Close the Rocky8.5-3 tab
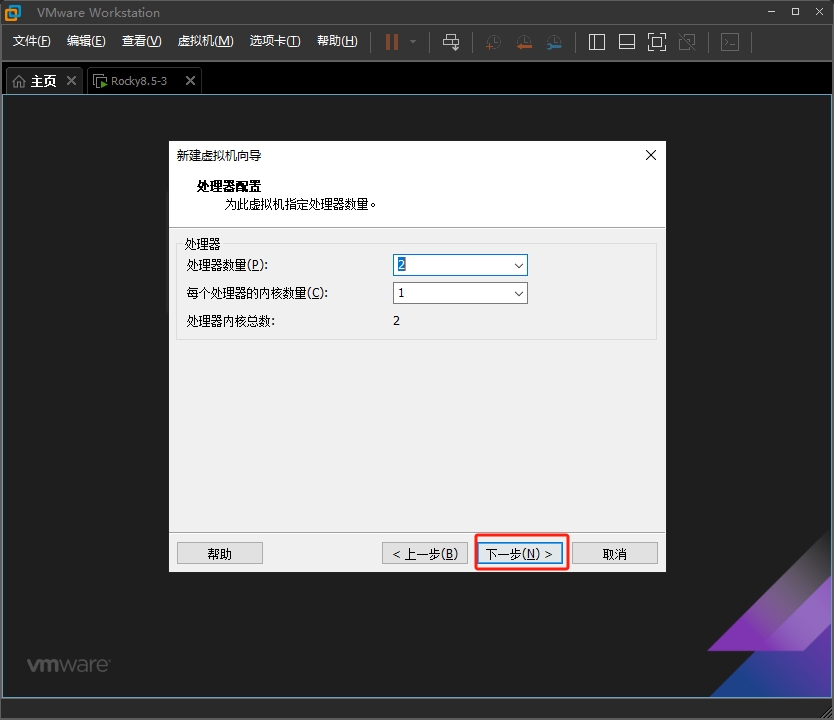This screenshot has height=720, width=834. tap(190, 81)
